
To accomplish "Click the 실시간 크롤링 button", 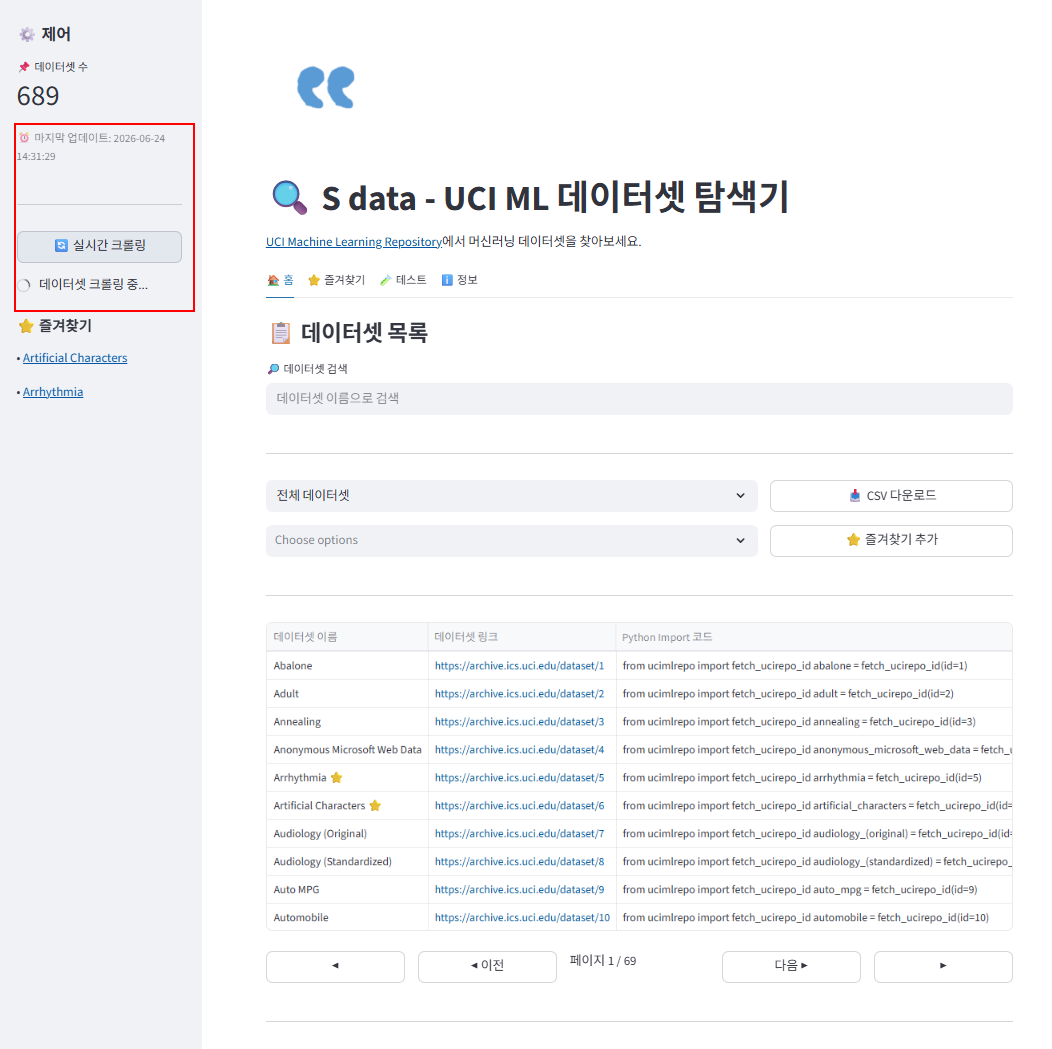I will click(99, 246).
